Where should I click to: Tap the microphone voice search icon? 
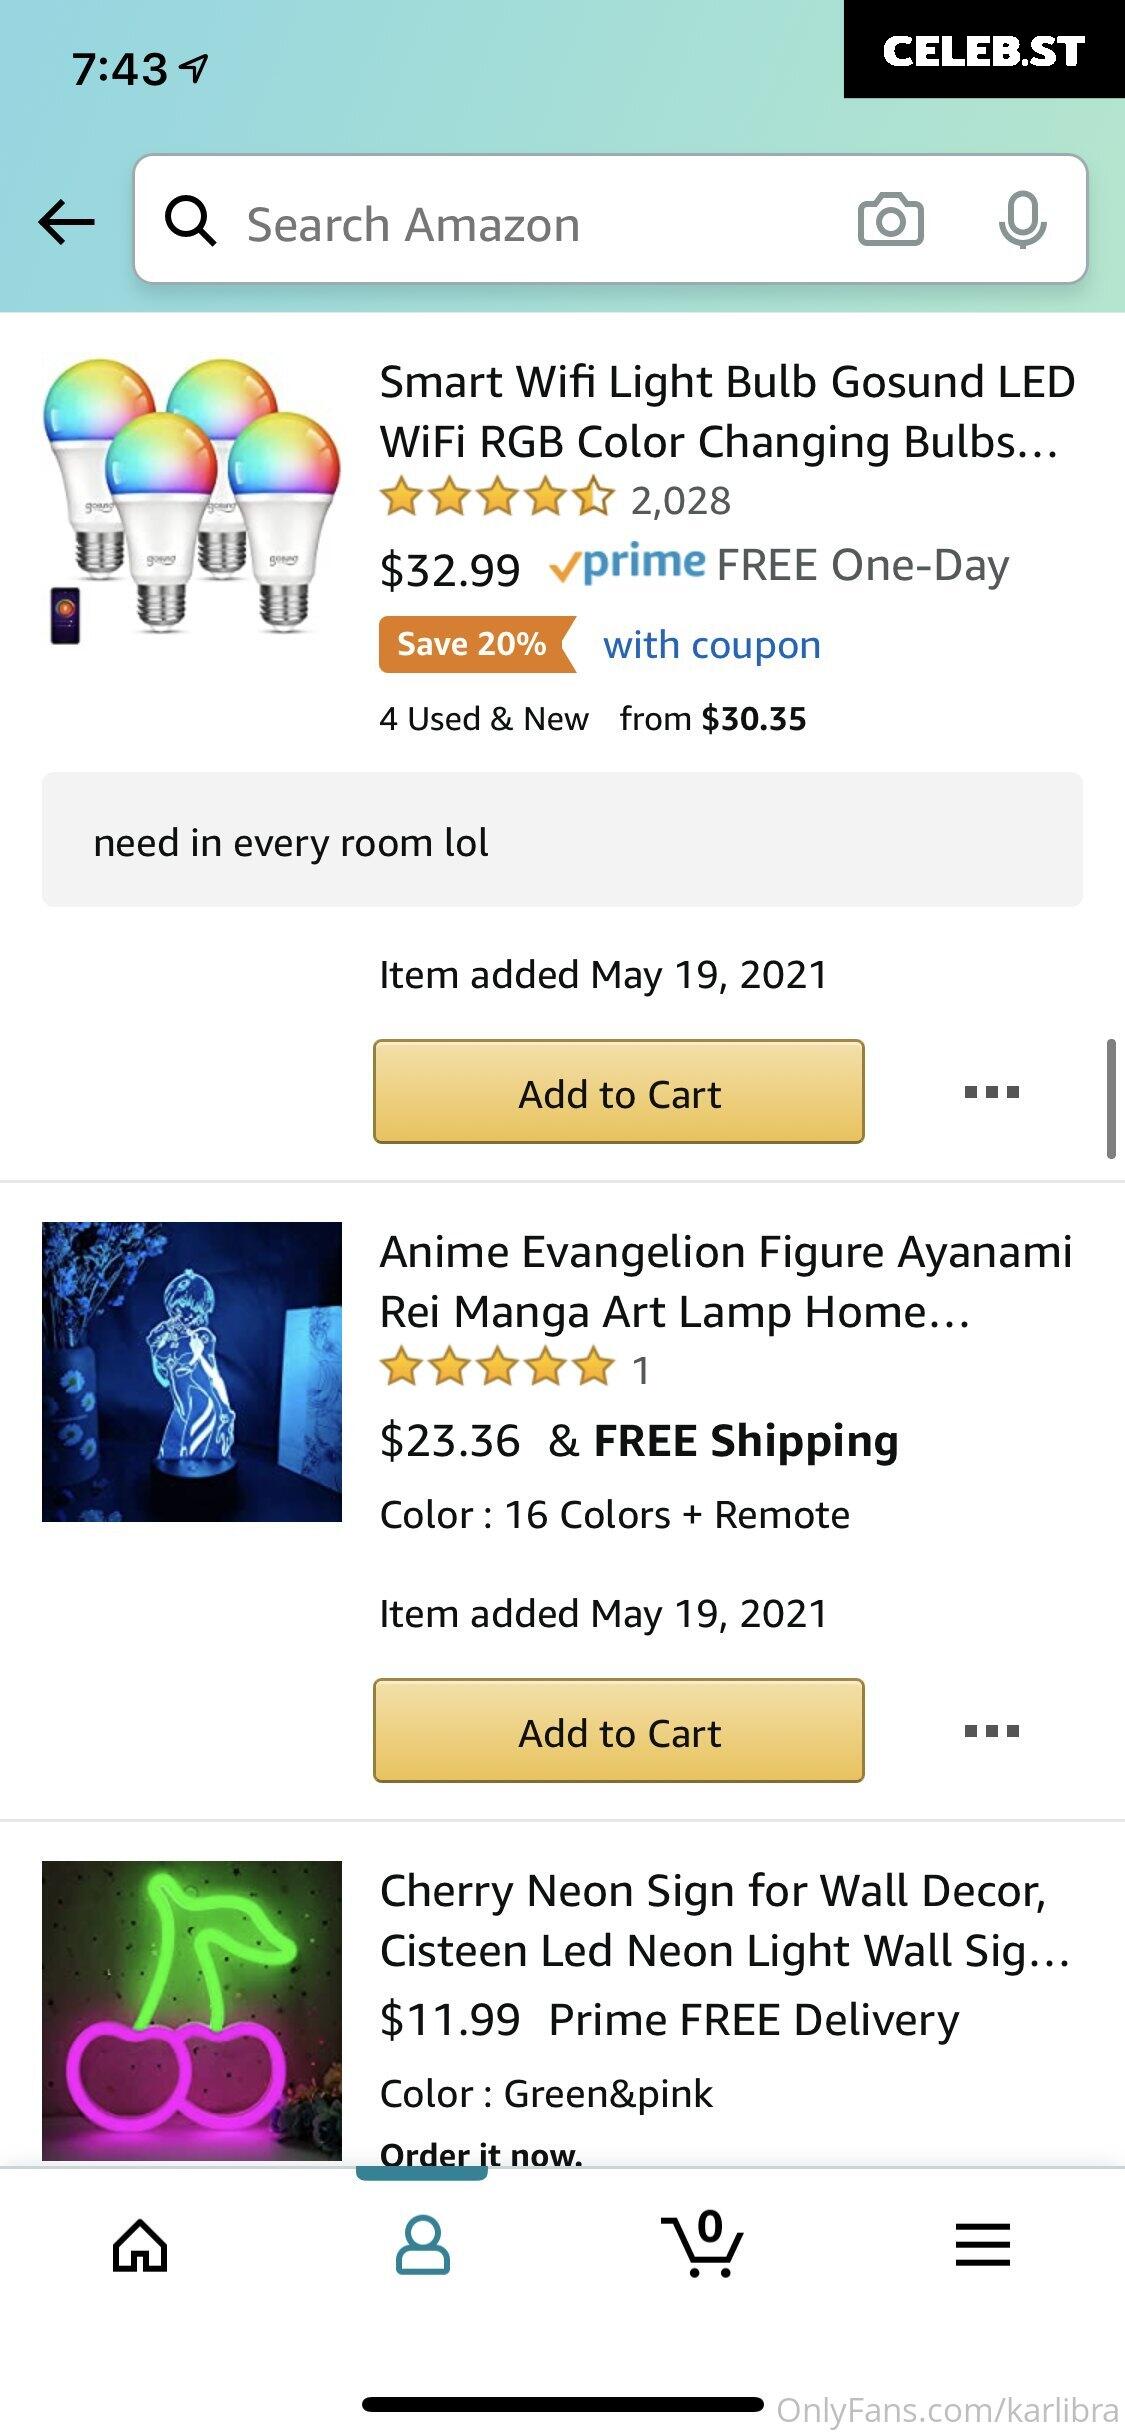(x=1022, y=220)
